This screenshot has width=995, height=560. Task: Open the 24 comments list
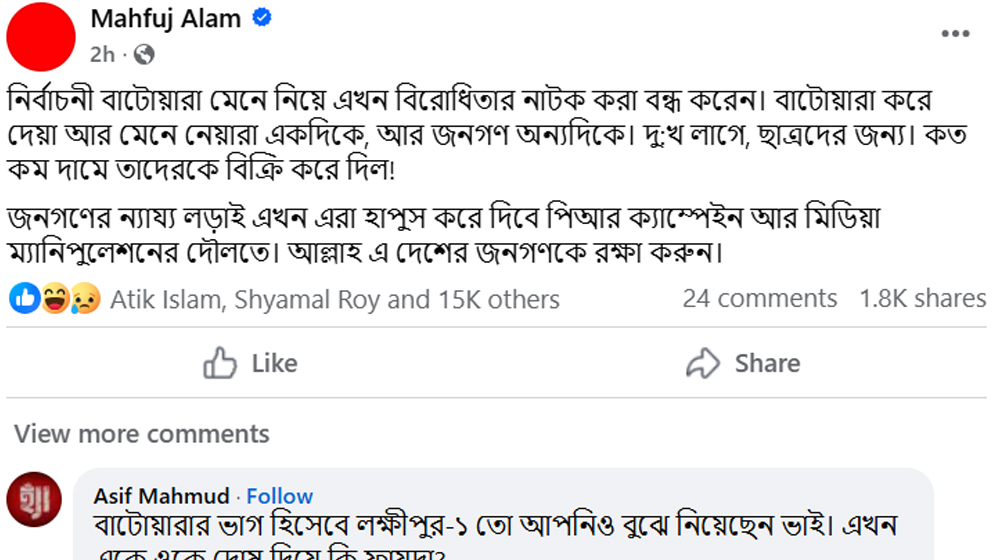pos(759,298)
